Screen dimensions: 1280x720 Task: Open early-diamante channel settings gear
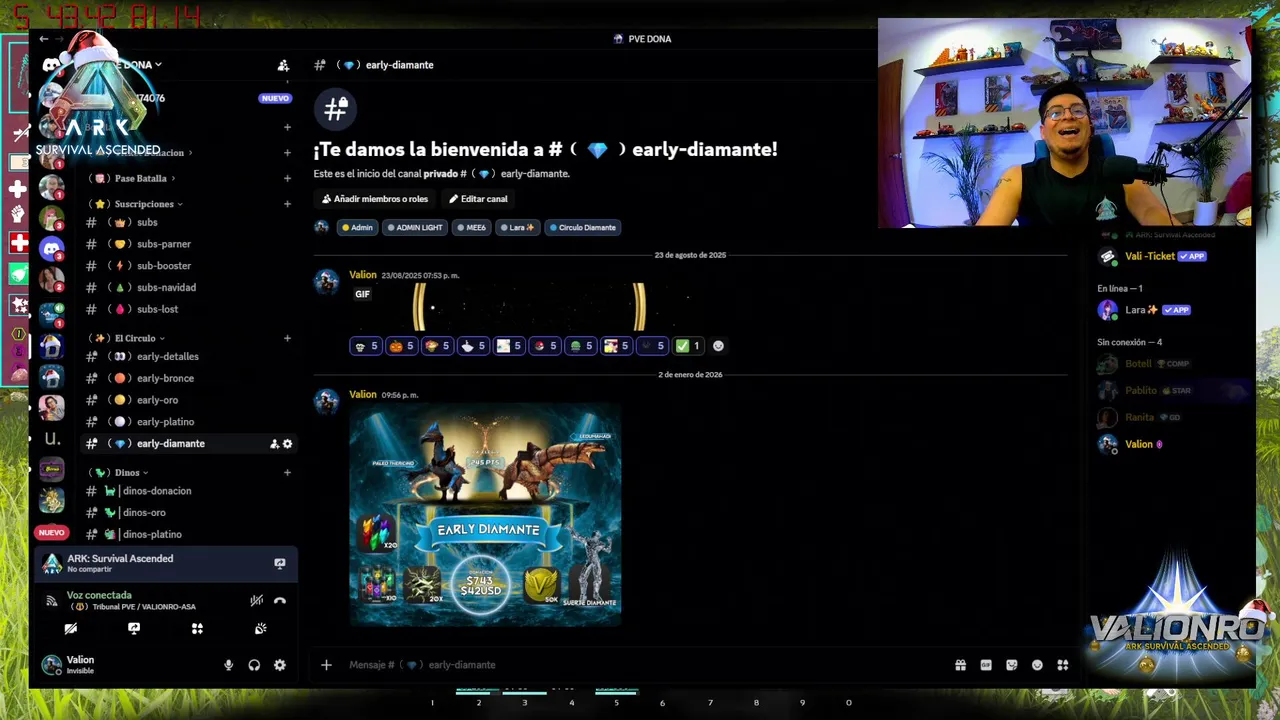(288, 444)
